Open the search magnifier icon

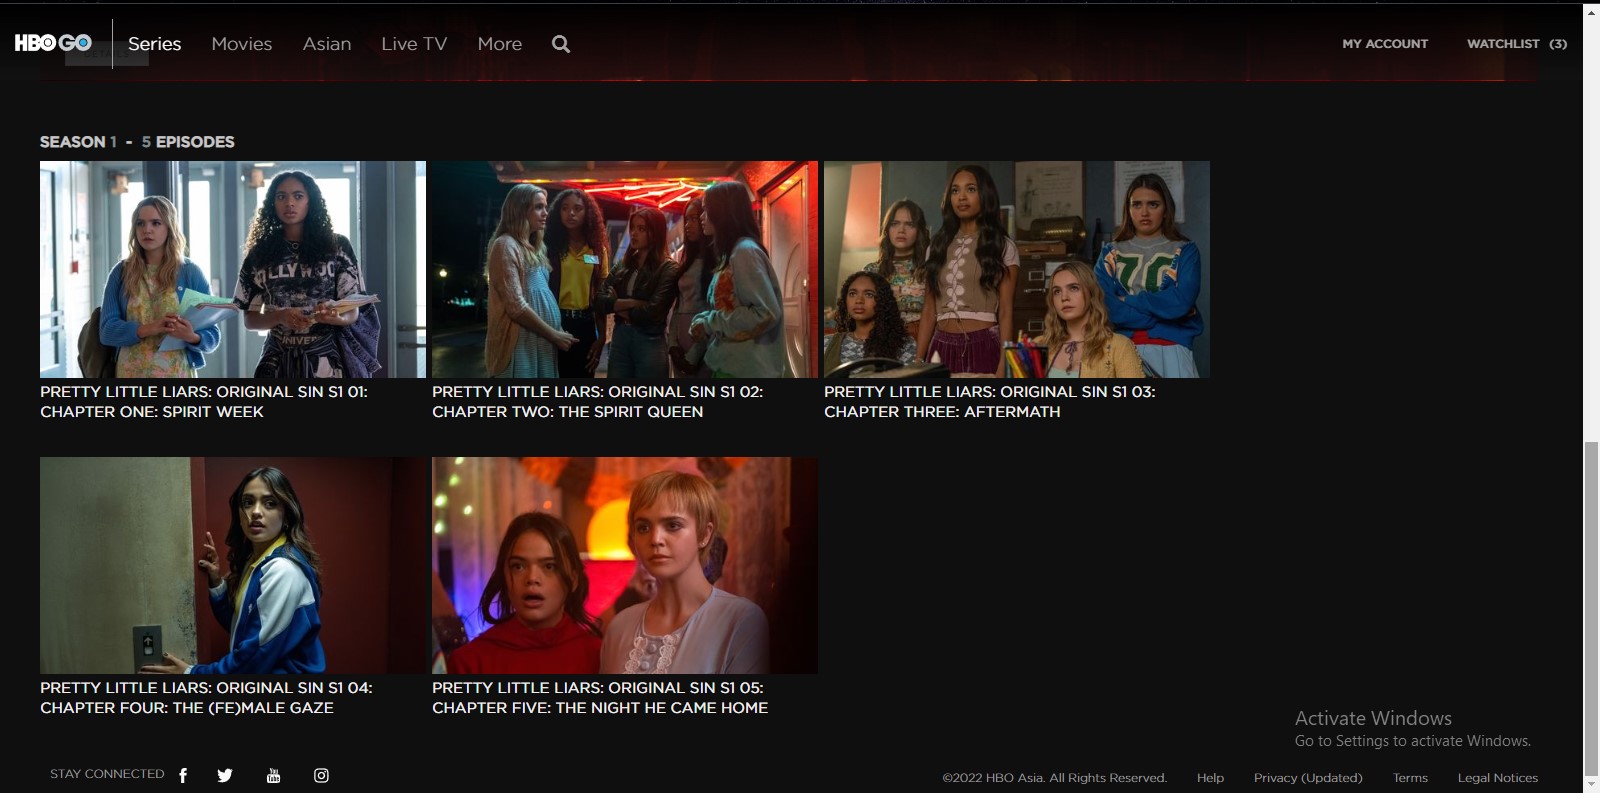pos(561,44)
